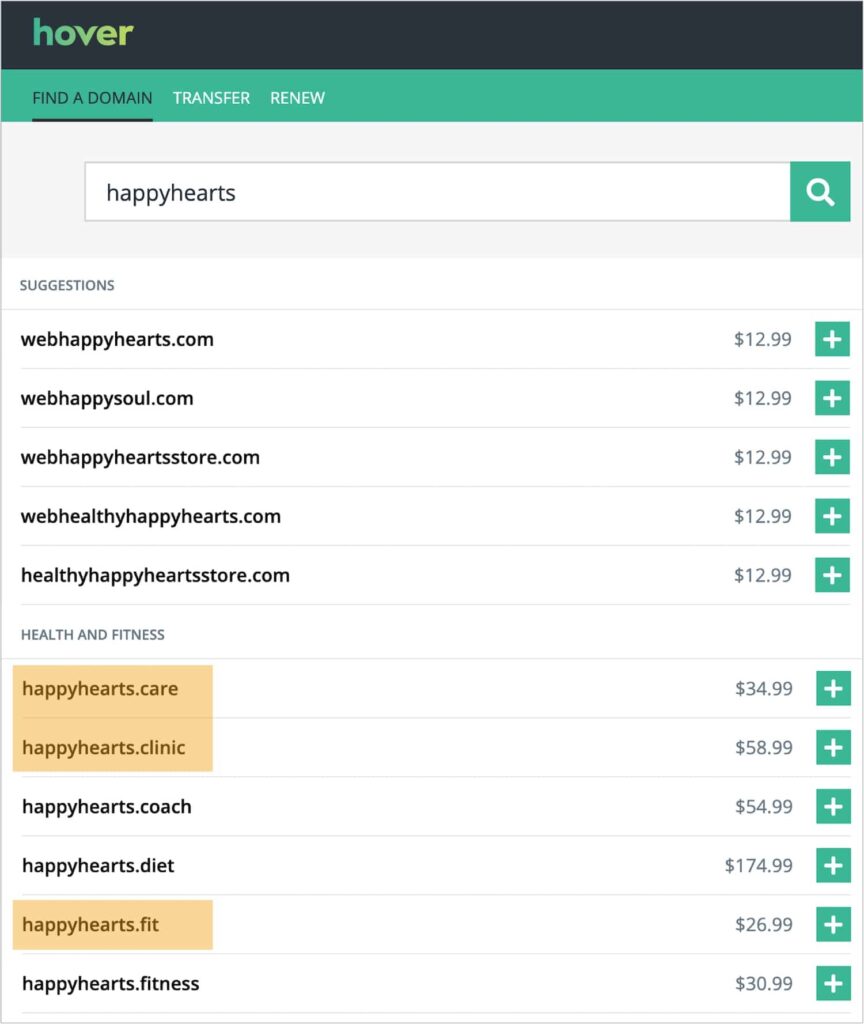Click the $12.99 price for webhappyhearts.com
The height and width of the screenshot is (1024, 864).
(762, 339)
